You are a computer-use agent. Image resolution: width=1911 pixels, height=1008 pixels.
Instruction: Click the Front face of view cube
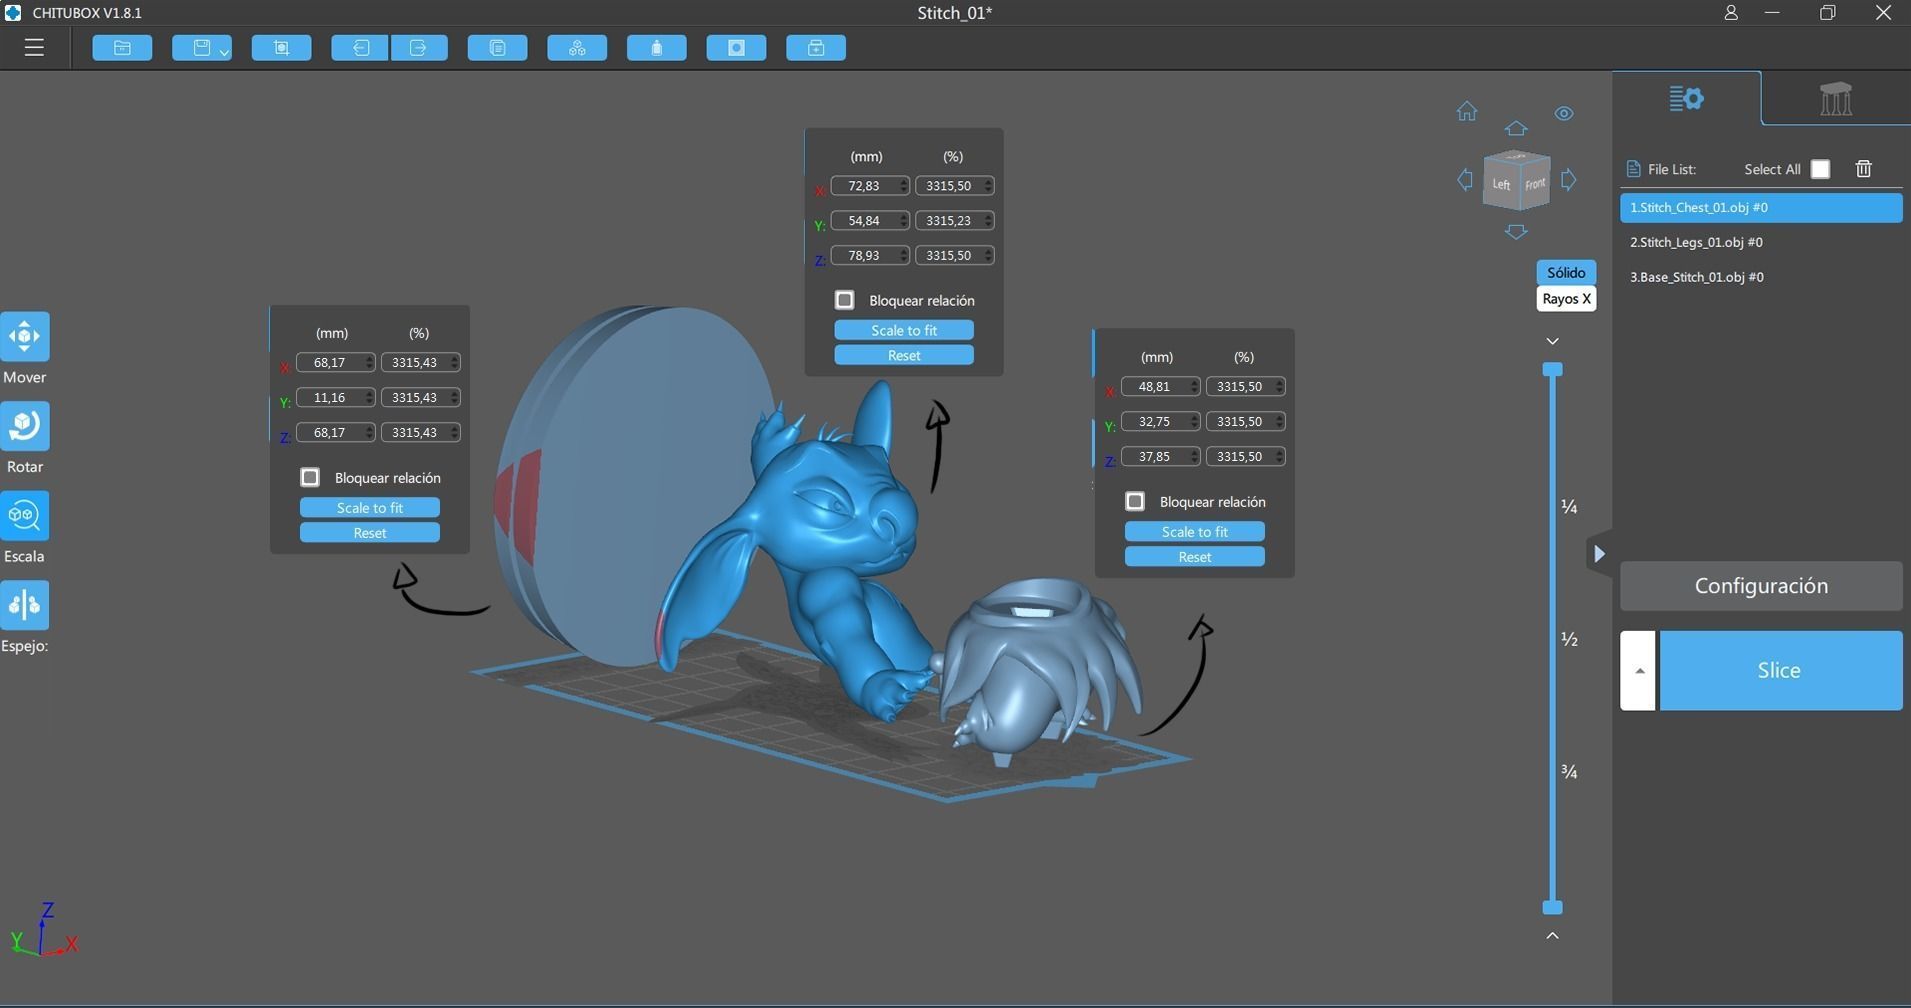1535,183
